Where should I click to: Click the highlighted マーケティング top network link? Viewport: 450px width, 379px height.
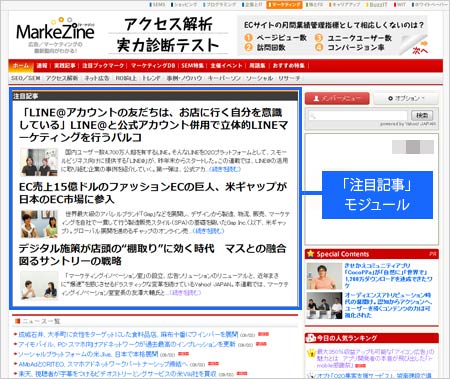[284, 5]
